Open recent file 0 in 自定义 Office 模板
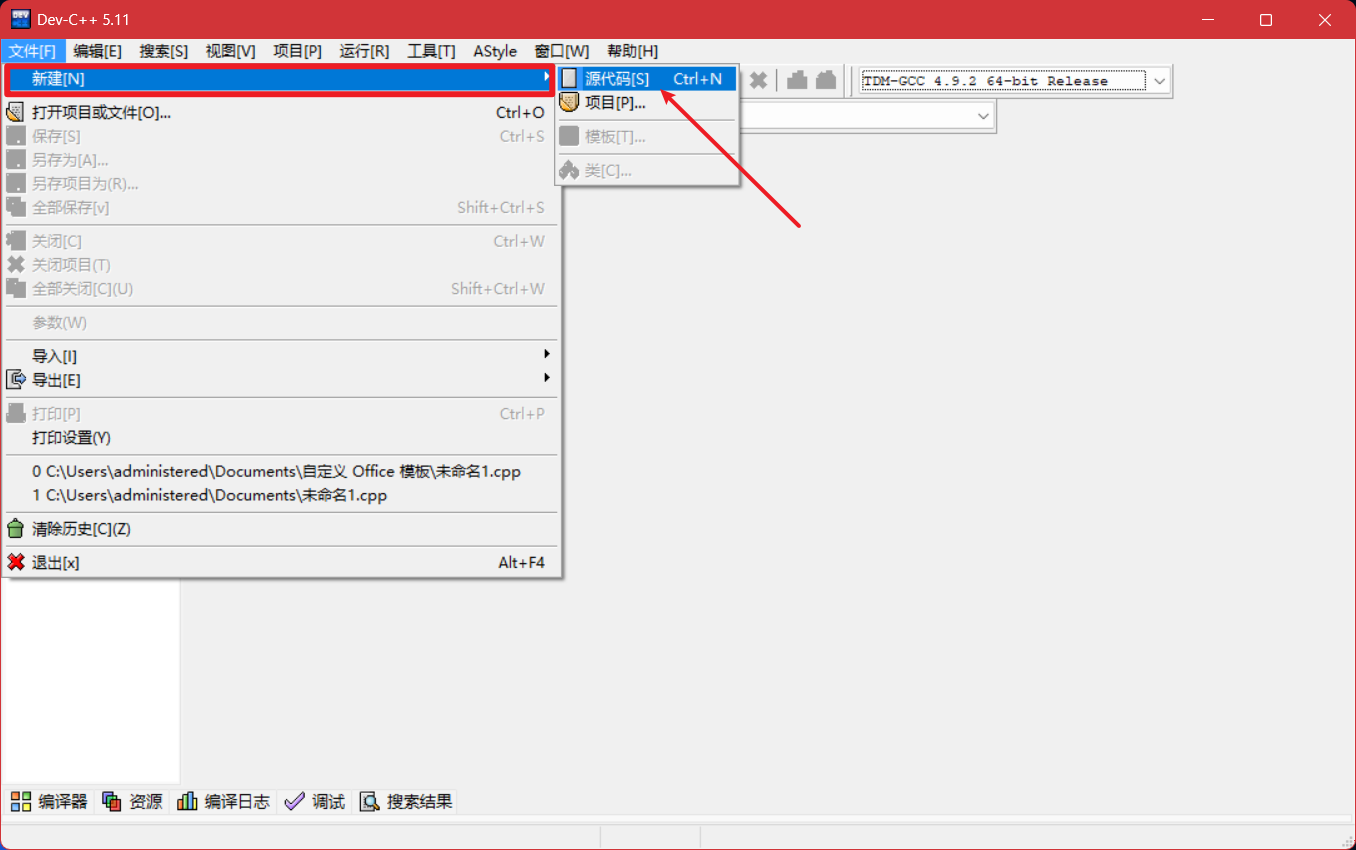1356x850 pixels. [280, 471]
